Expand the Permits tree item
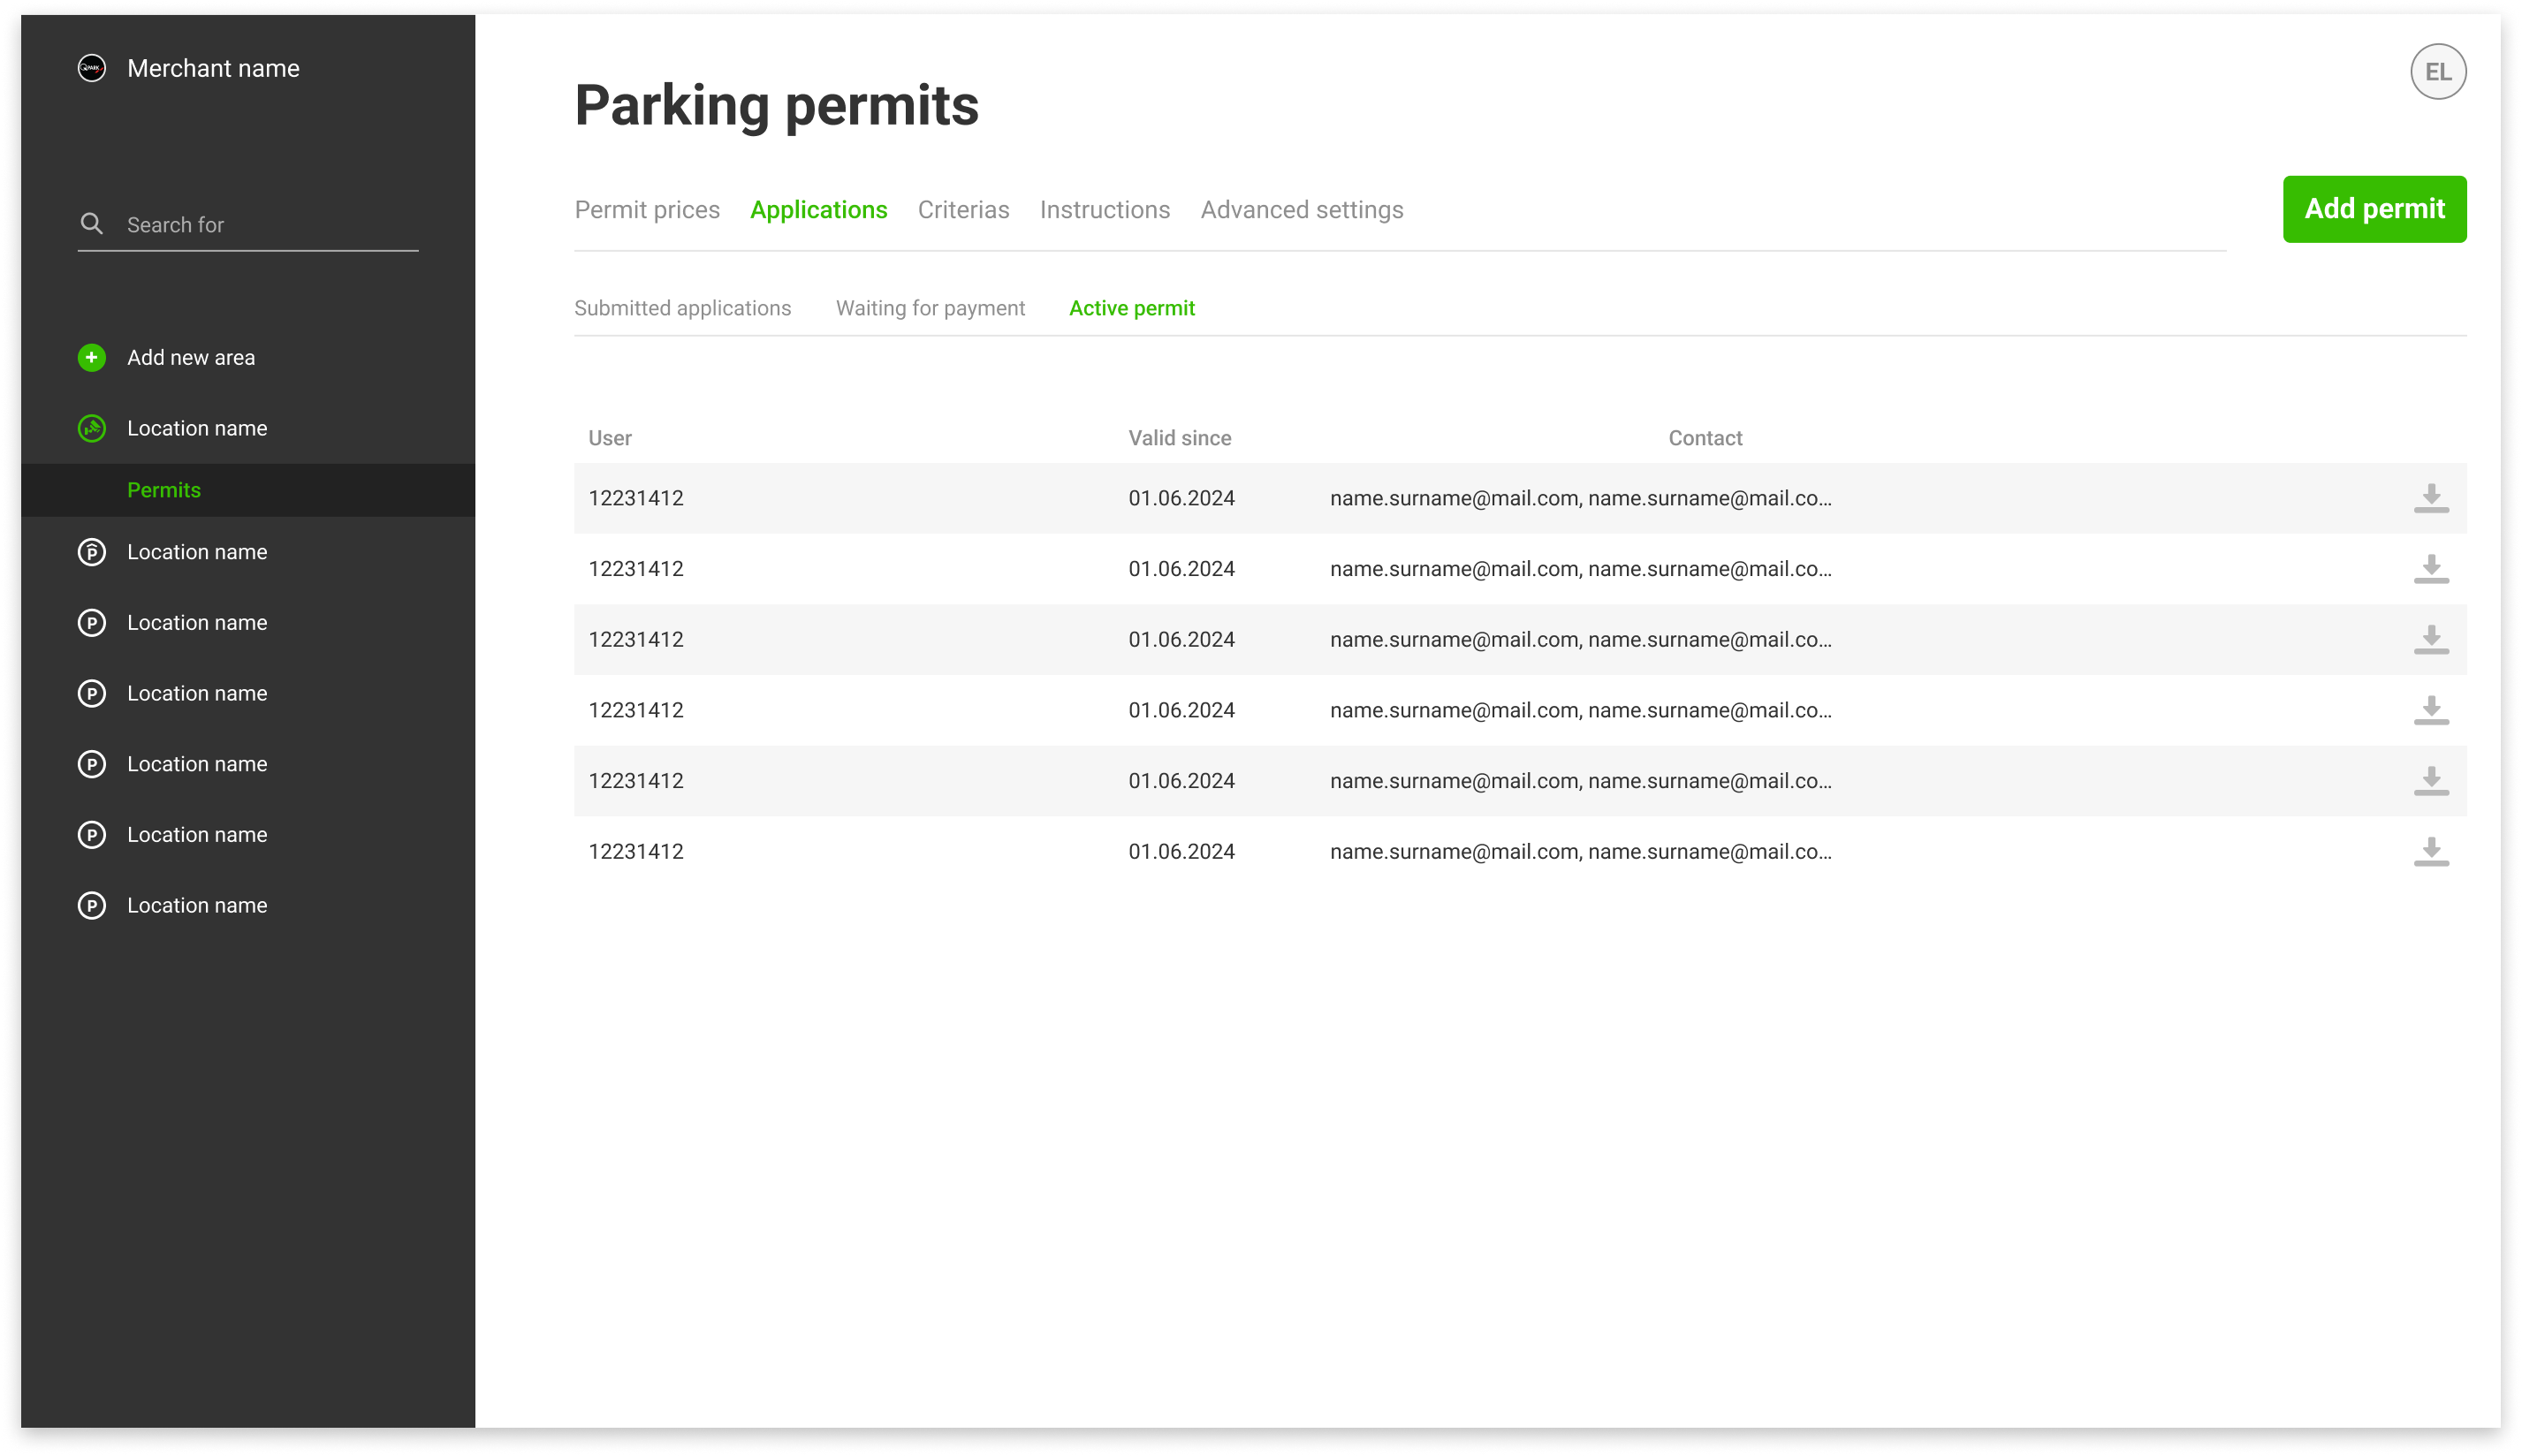 163,489
